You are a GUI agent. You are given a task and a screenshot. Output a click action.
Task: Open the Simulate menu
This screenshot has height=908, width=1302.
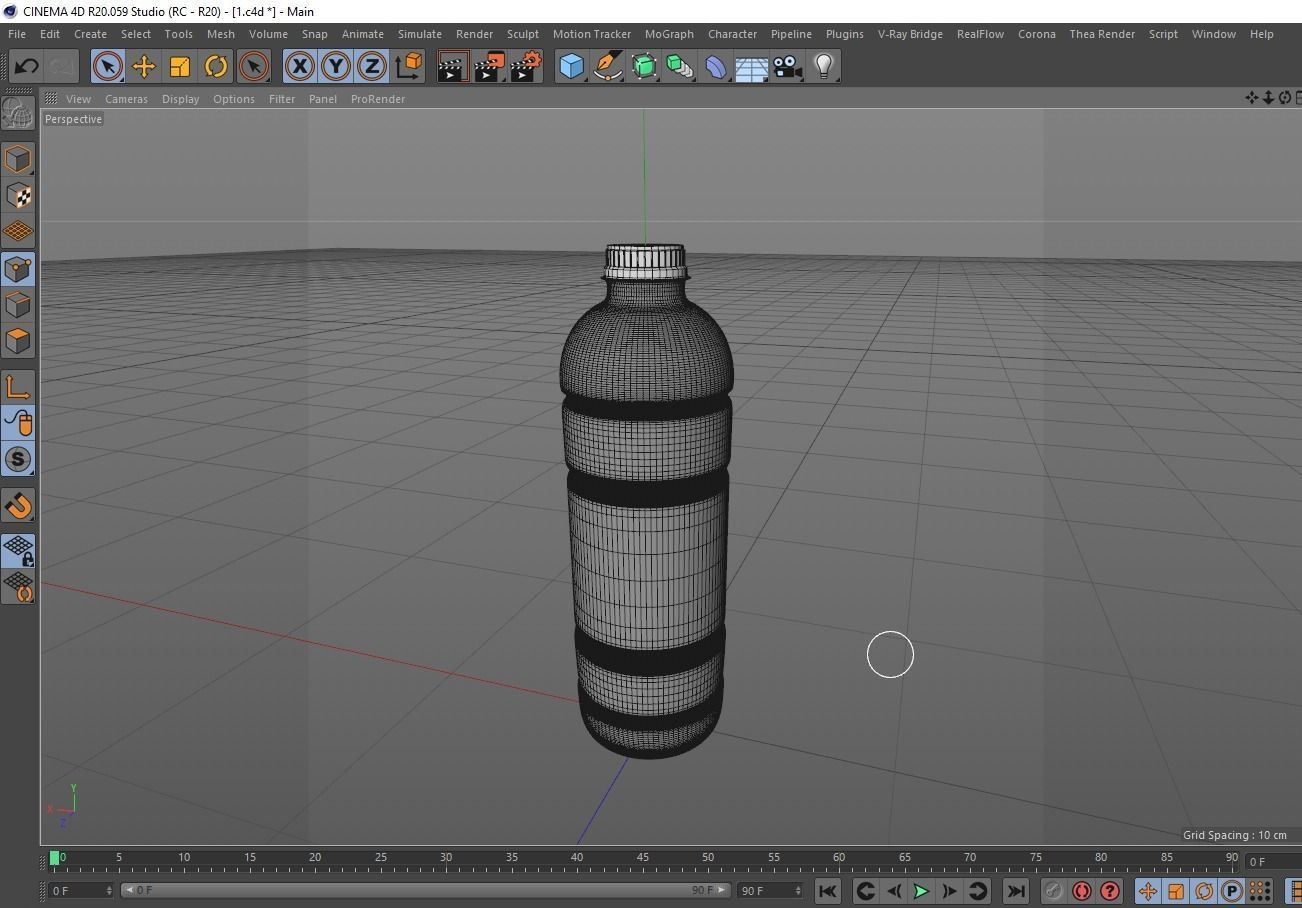click(419, 34)
